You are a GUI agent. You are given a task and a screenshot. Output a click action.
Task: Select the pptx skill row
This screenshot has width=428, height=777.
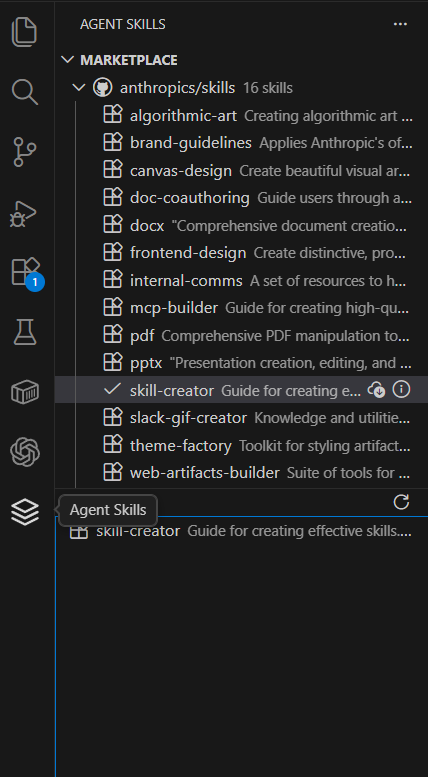[241, 363]
